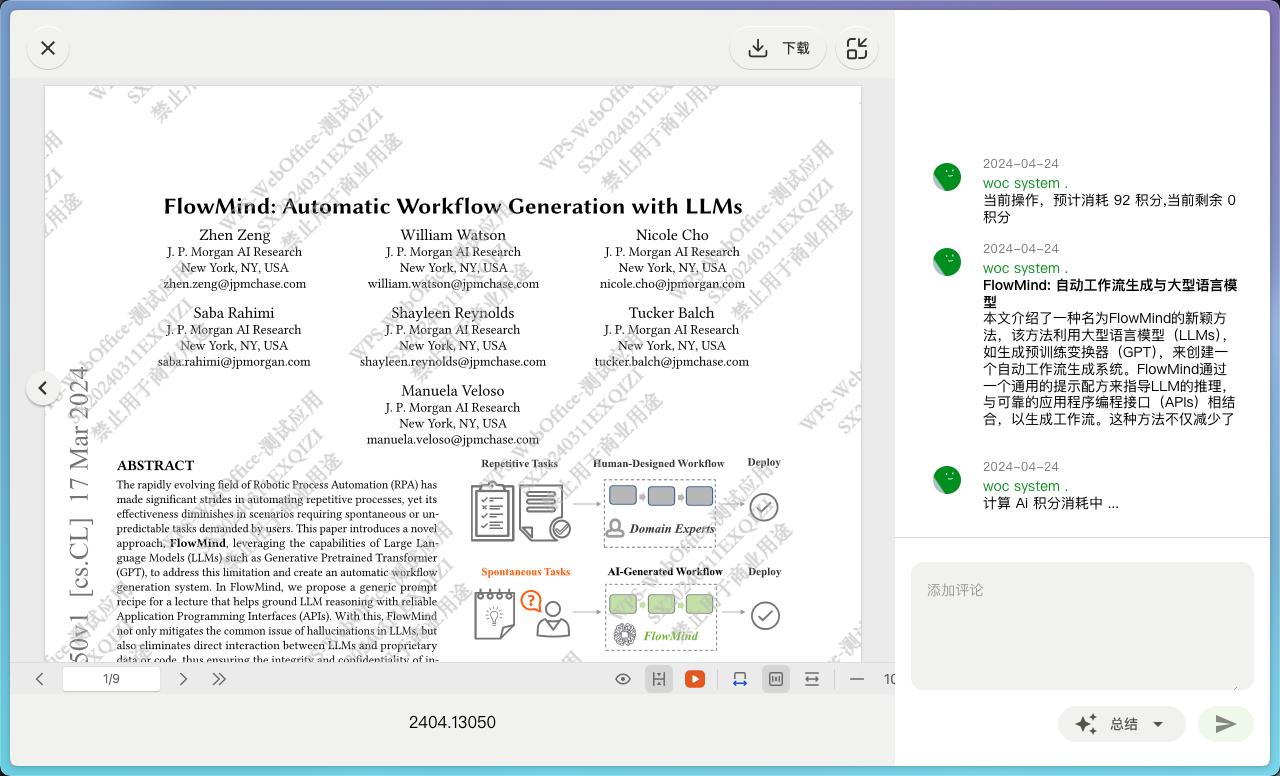Zoom out with the minus button
The image size is (1280, 776).
[x=857, y=679]
